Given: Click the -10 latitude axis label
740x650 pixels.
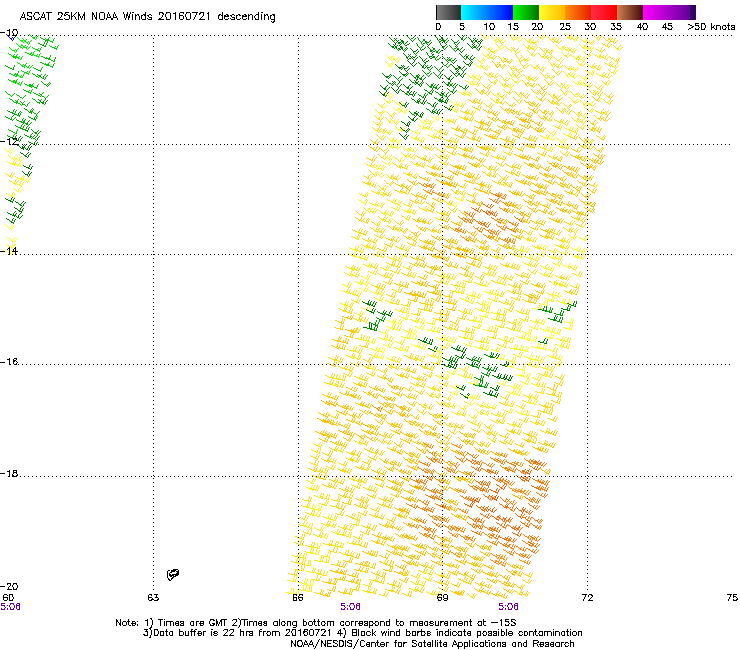Looking at the screenshot, I should pos(9,33).
